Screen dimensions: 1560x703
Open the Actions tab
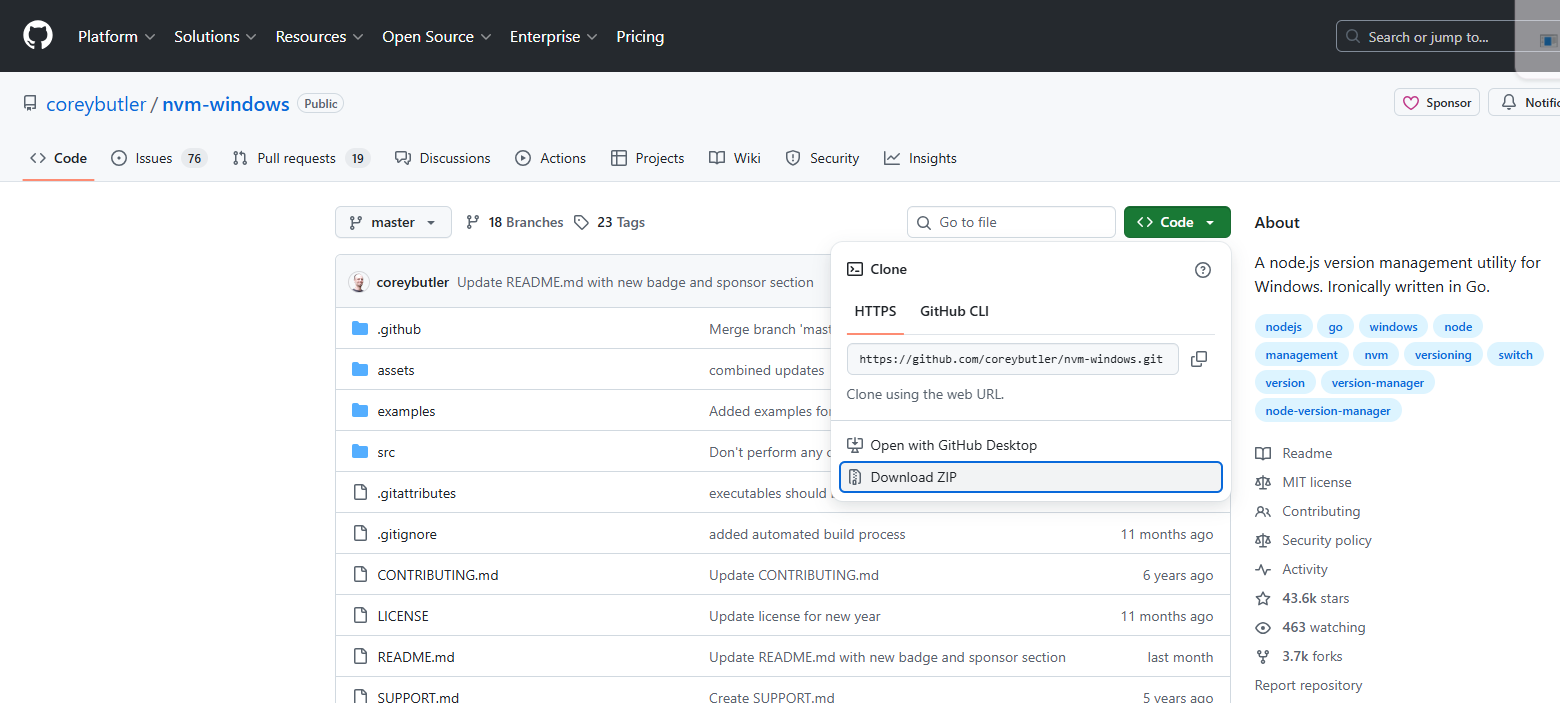(550, 158)
